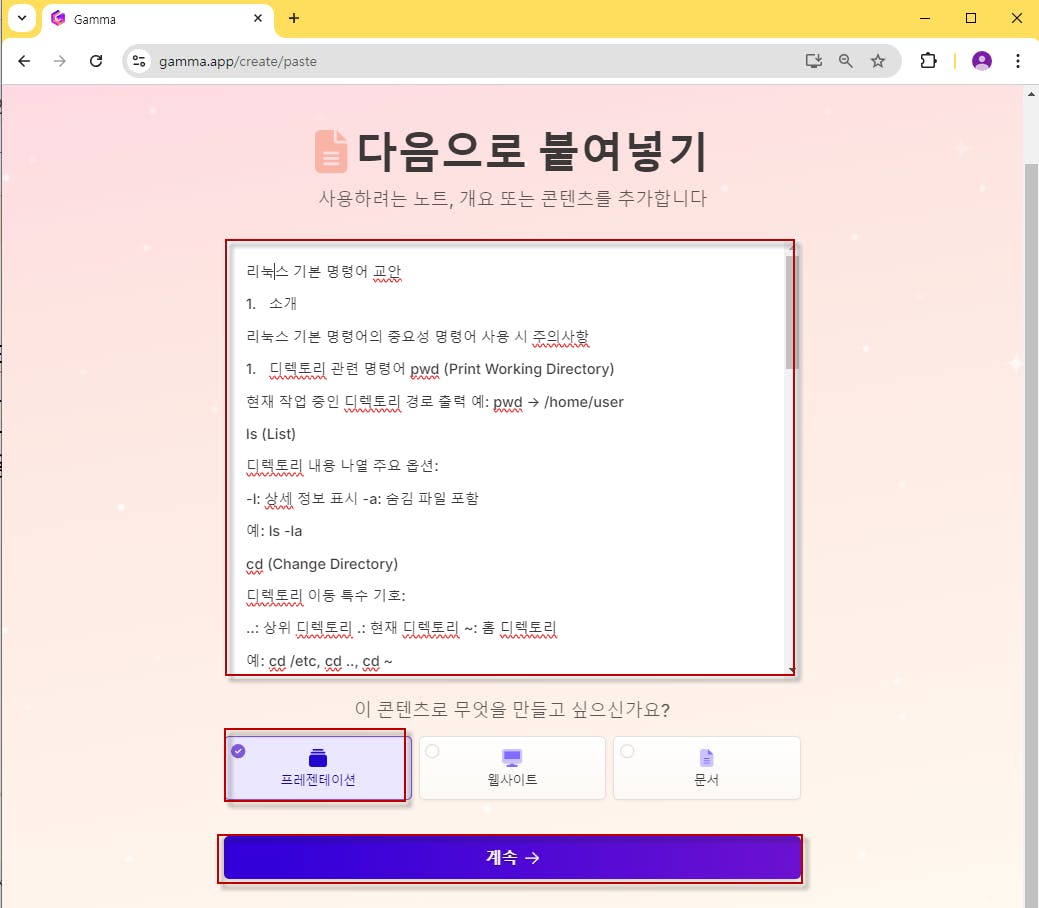
Task: Click the 계속 continue button
Action: [512, 858]
